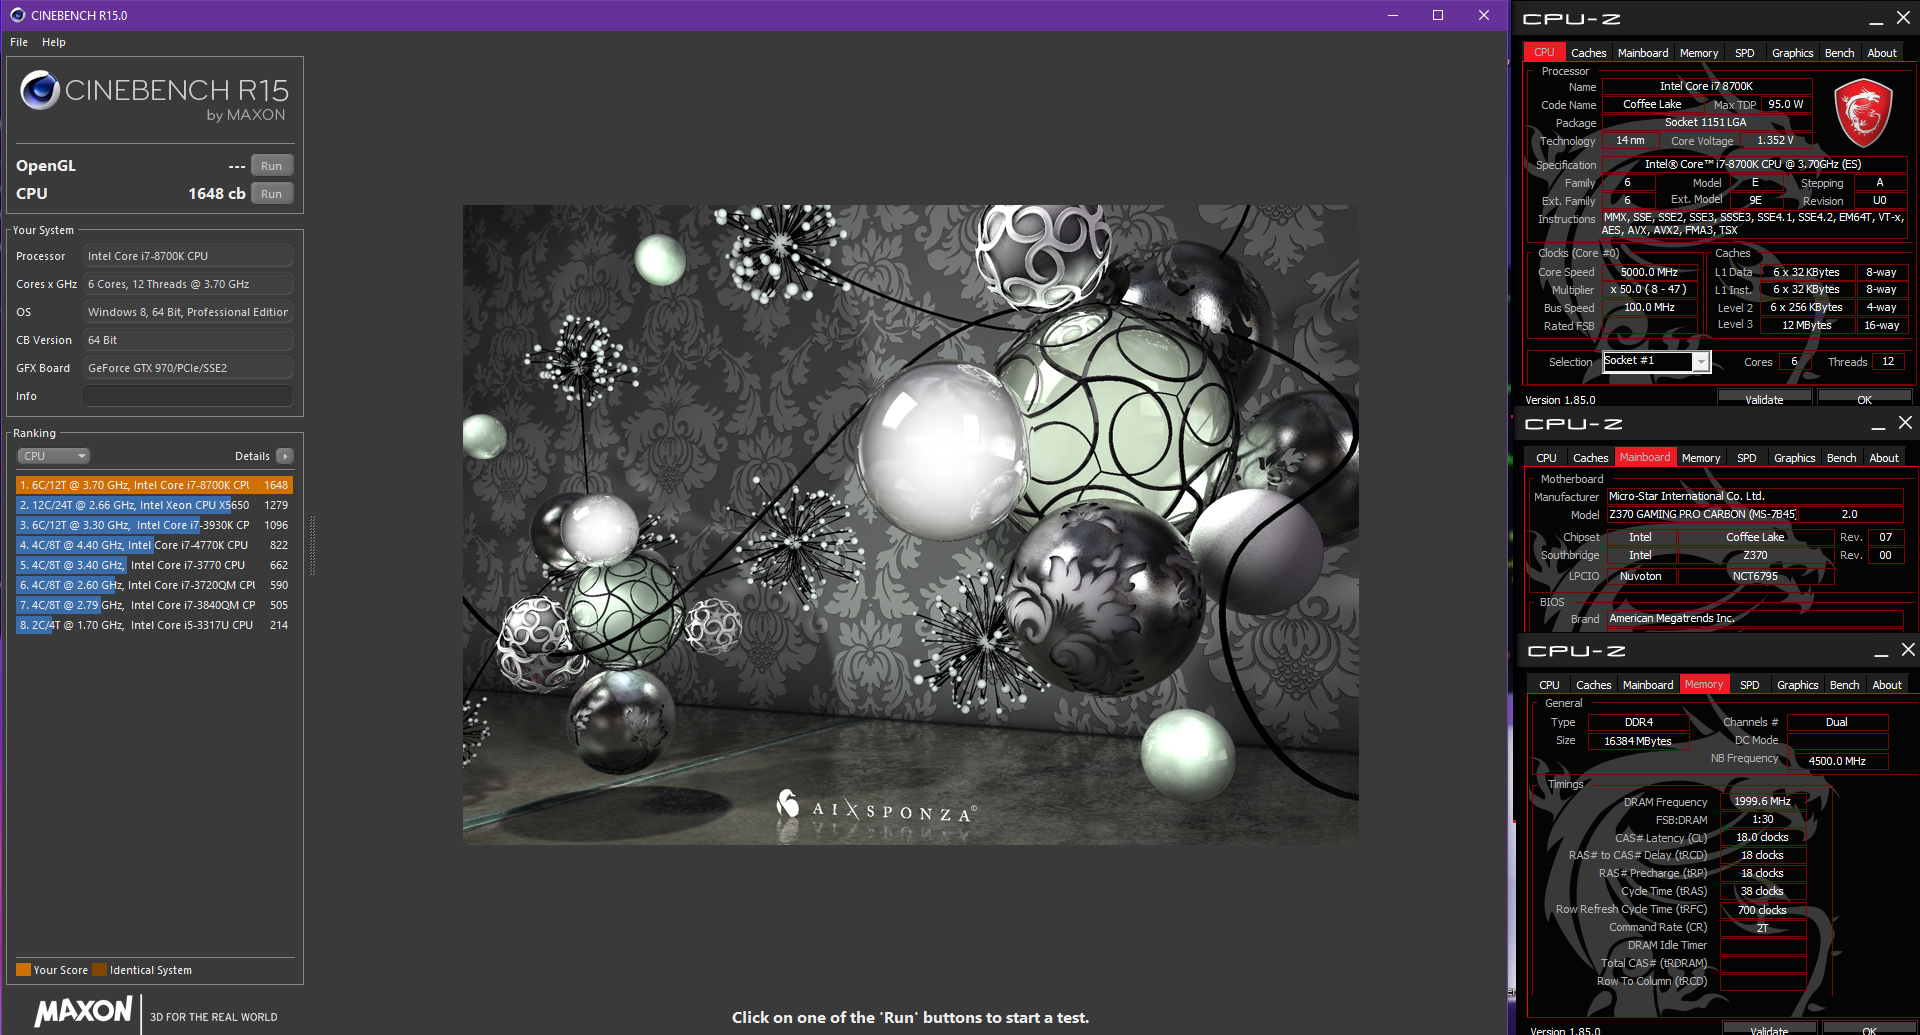Click the Identical System brown legend swatch

click(x=99, y=969)
